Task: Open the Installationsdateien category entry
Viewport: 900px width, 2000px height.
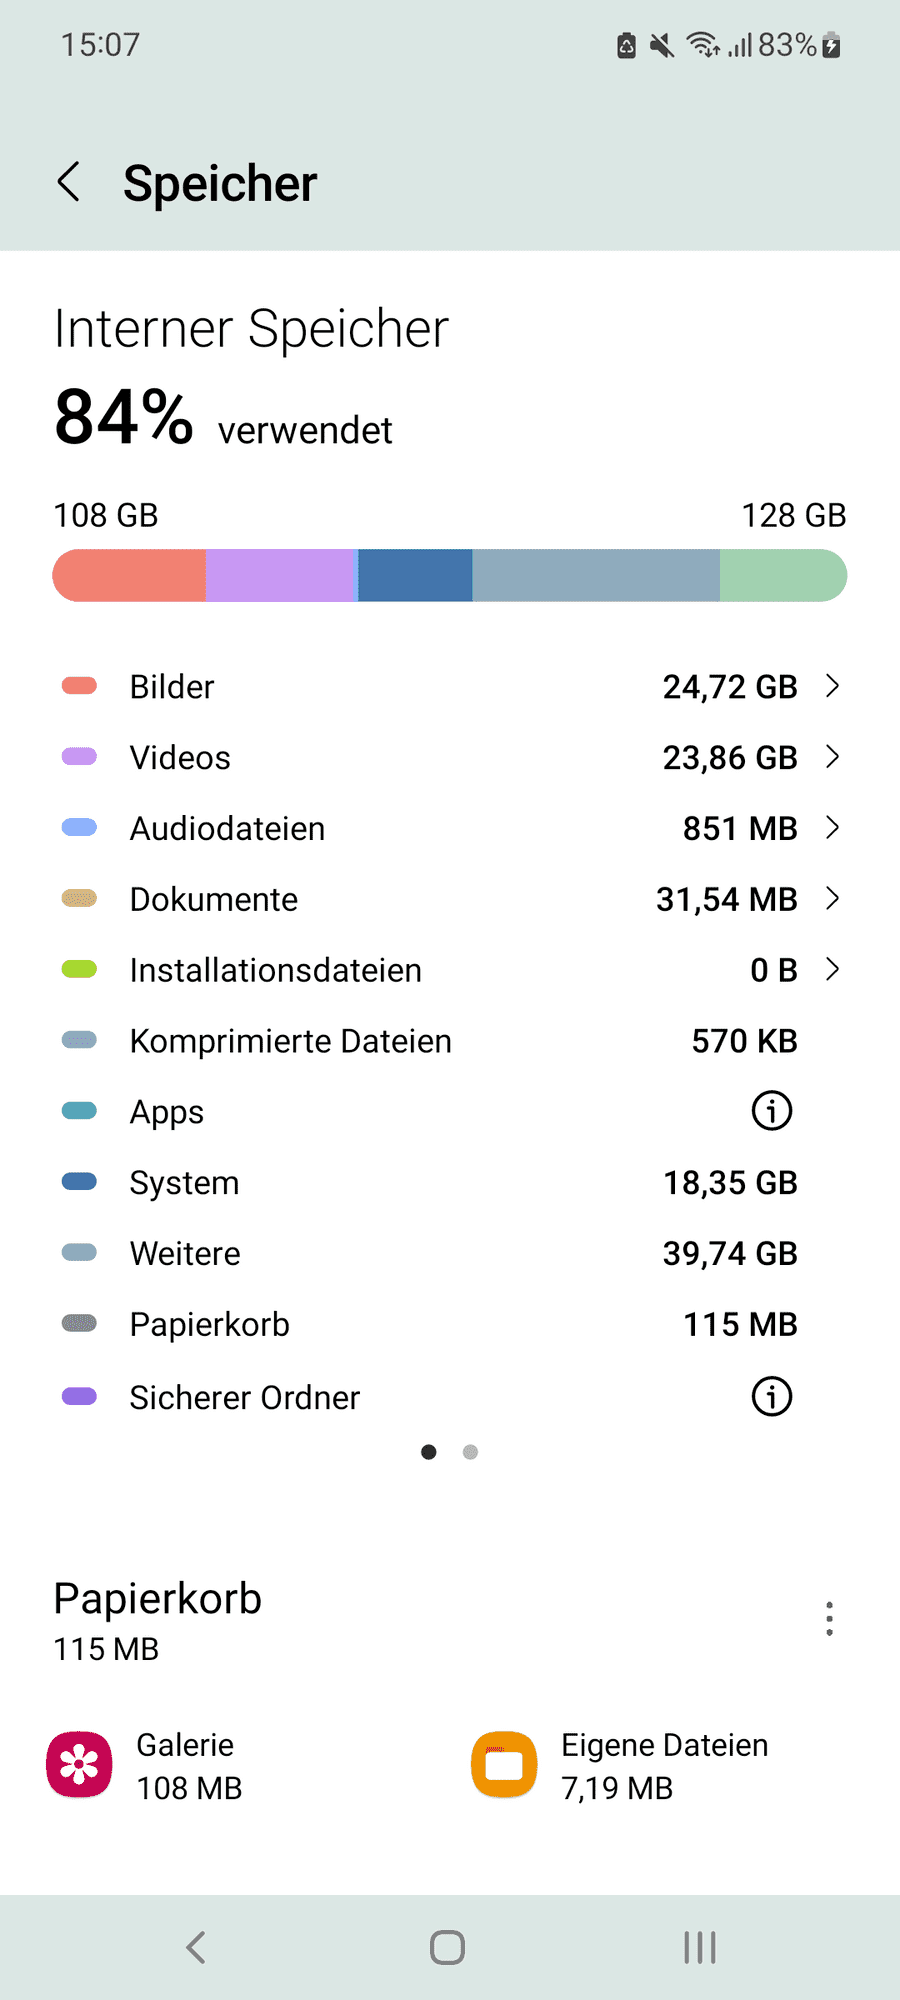Action: pos(450,970)
